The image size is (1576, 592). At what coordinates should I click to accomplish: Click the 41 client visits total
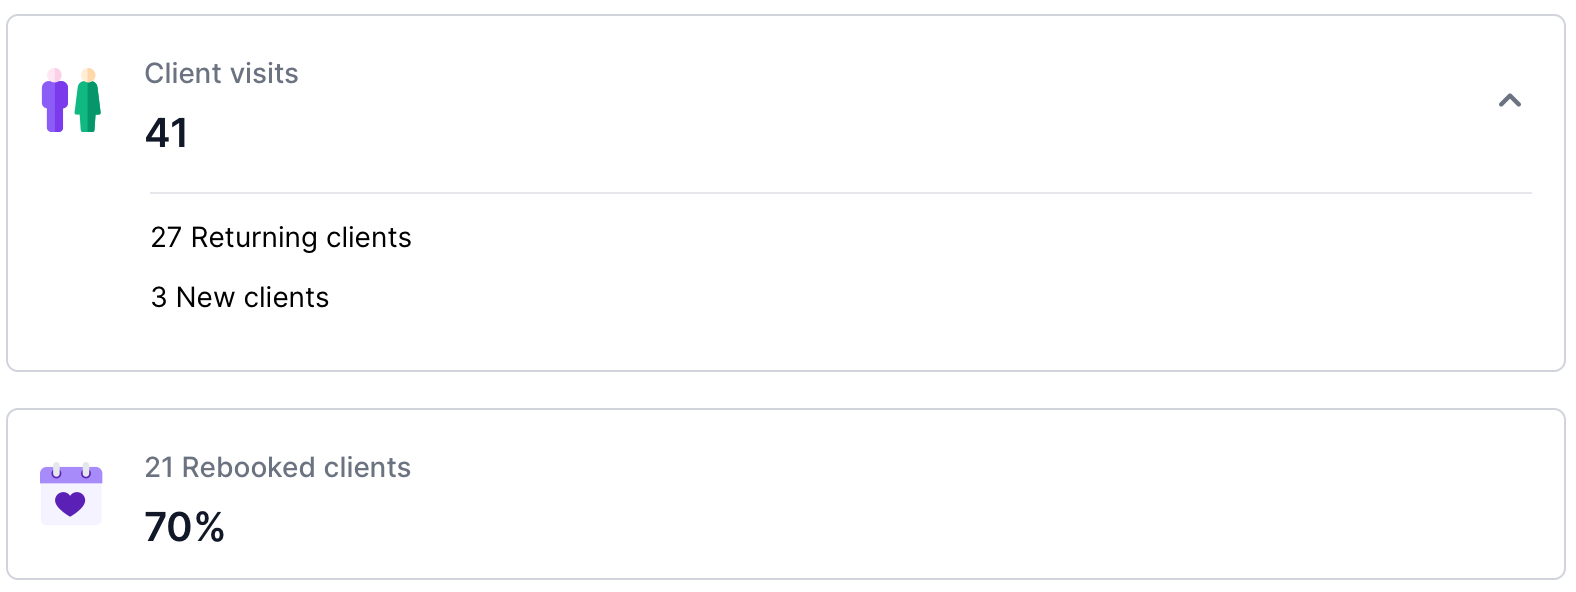click(x=166, y=133)
